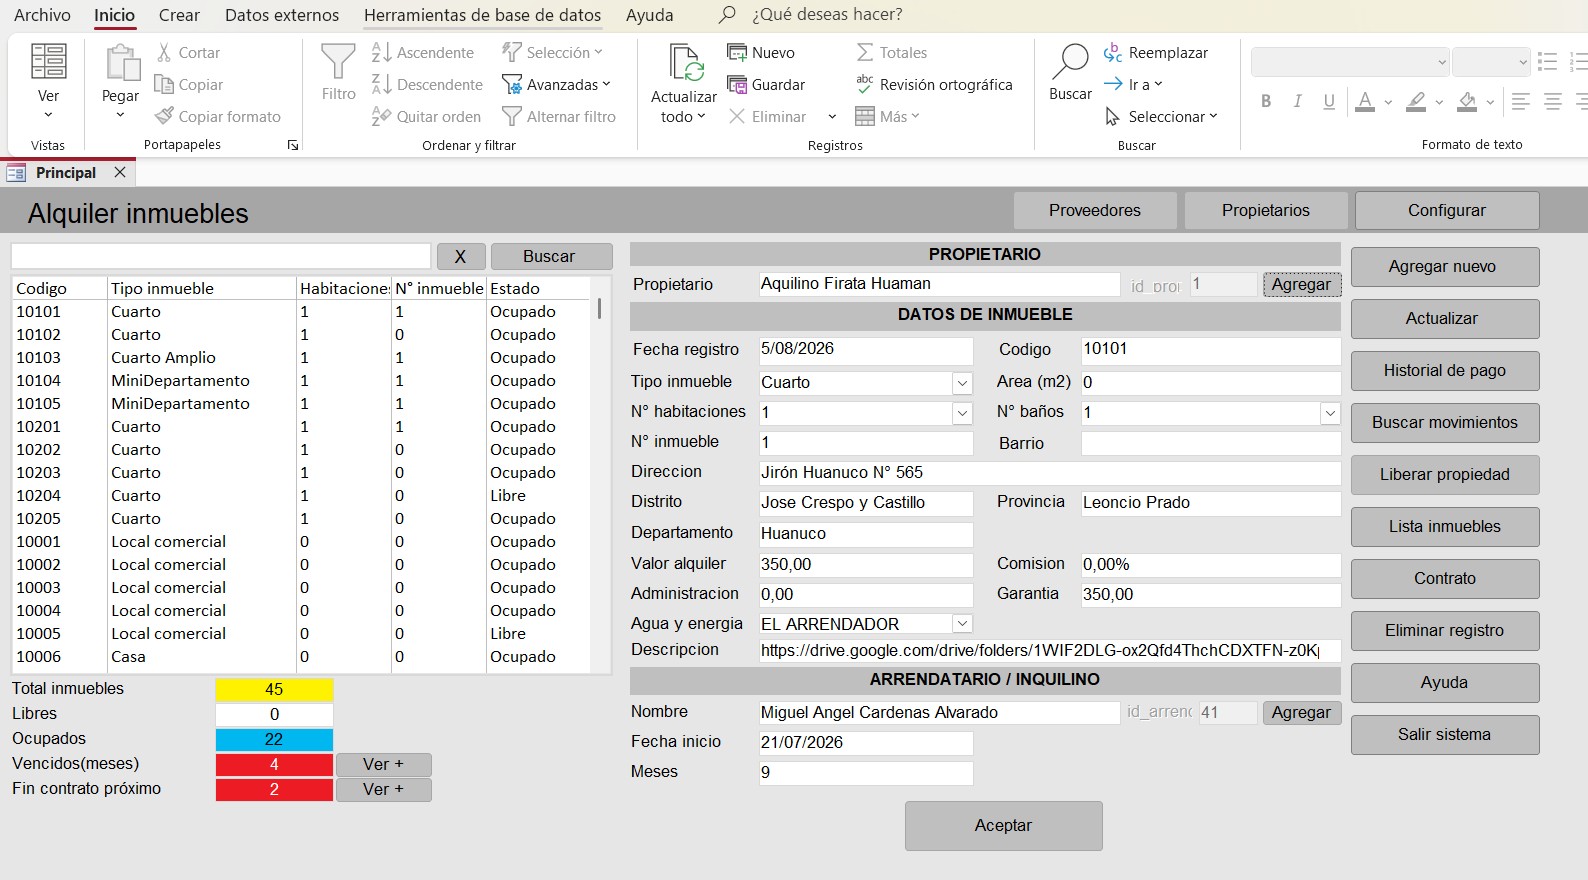The image size is (1588, 880).
Task: Expand Tipo inmueble combo box arrow
Action: point(962,383)
